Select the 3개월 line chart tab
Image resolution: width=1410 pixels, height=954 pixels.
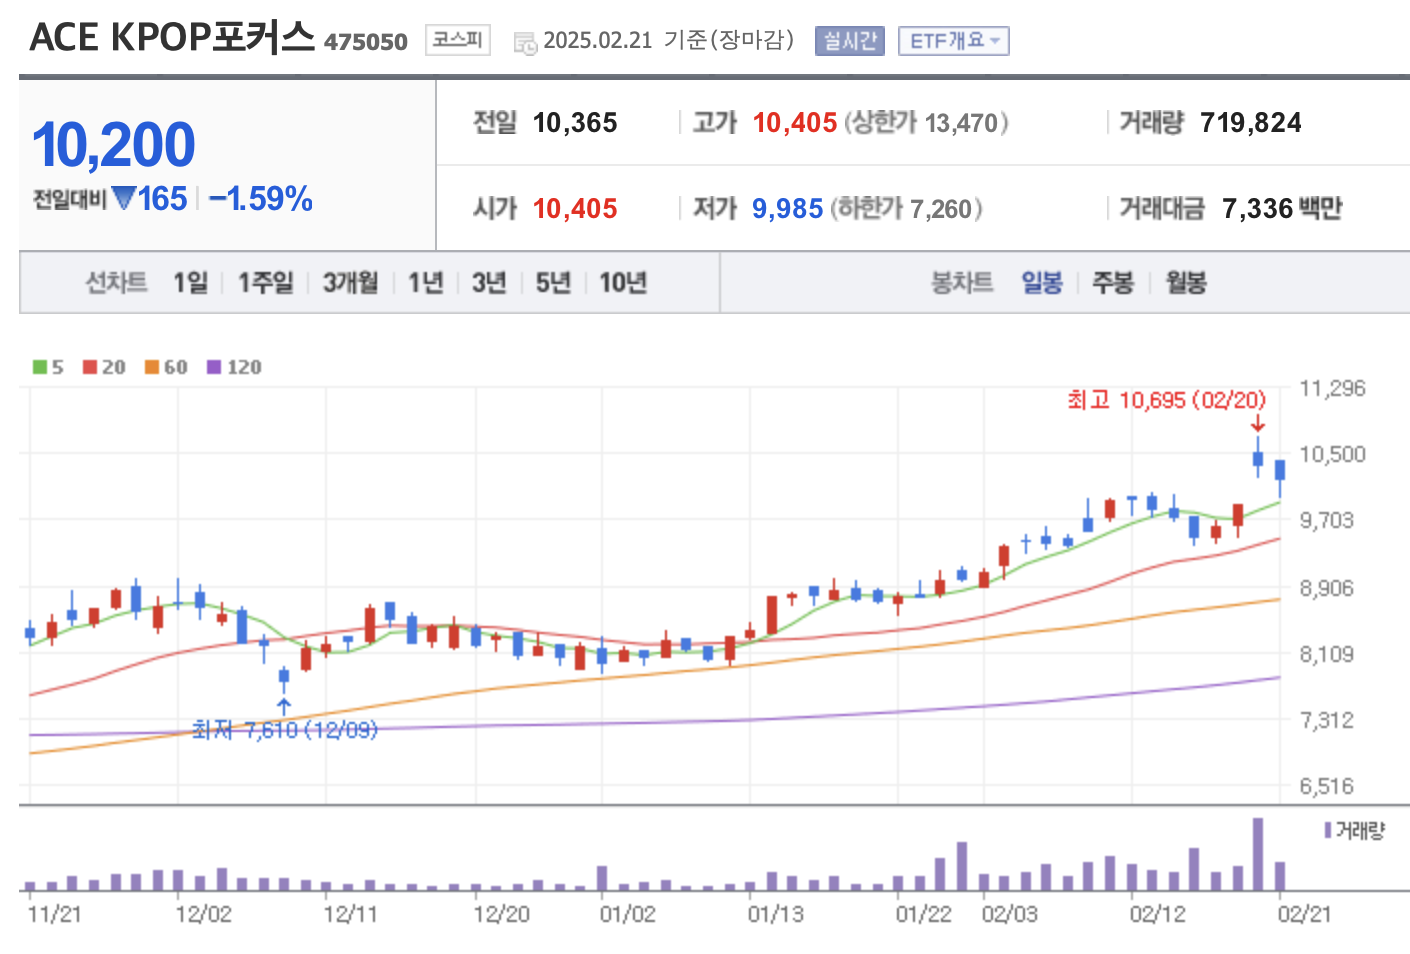[x=351, y=283]
